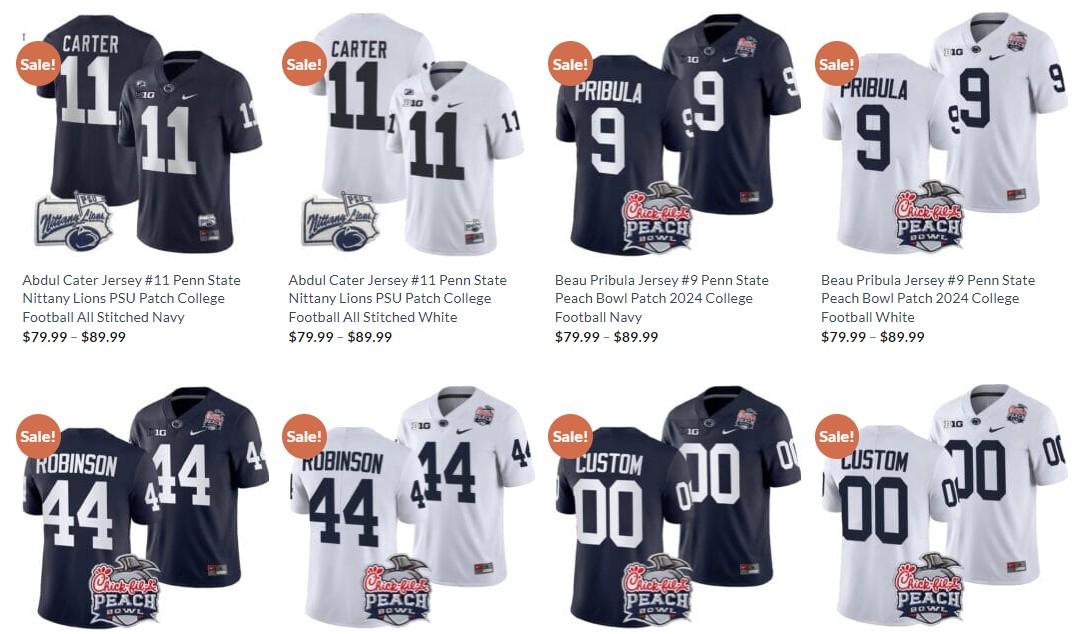The image size is (1080, 634).
Task: Open Abdul Cater All Stitched Navy link
Action: (x=132, y=298)
